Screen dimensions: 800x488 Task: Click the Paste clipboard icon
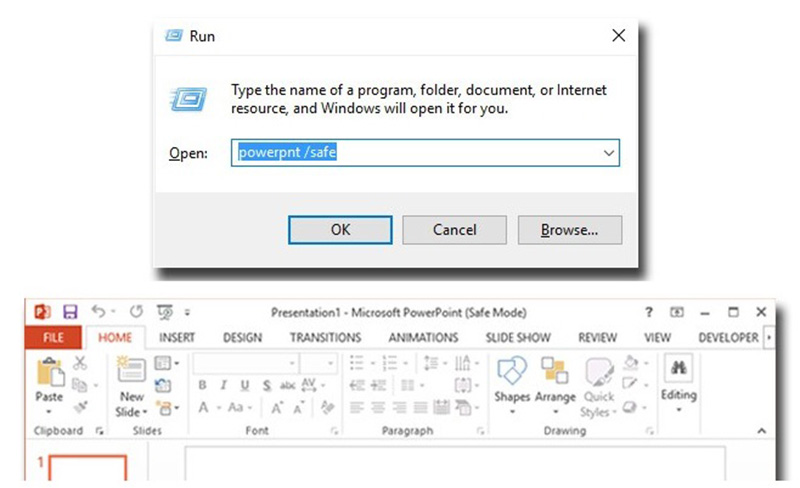[49, 372]
